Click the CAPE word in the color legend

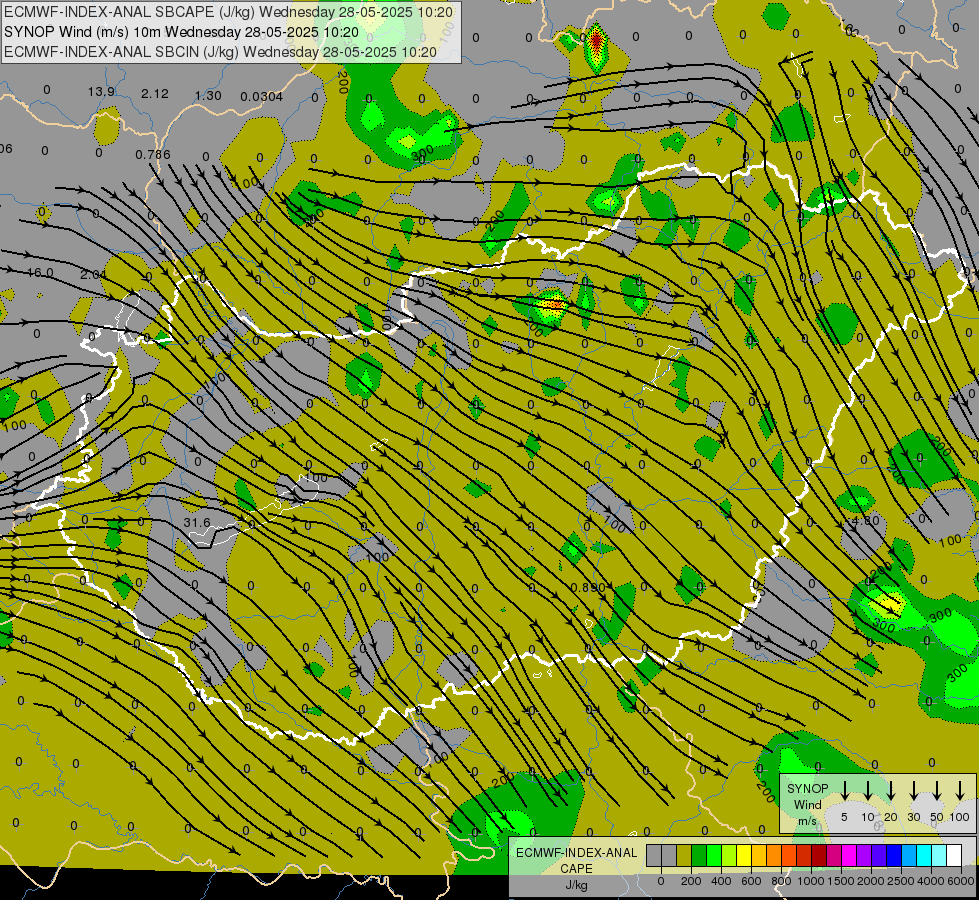[576, 869]
